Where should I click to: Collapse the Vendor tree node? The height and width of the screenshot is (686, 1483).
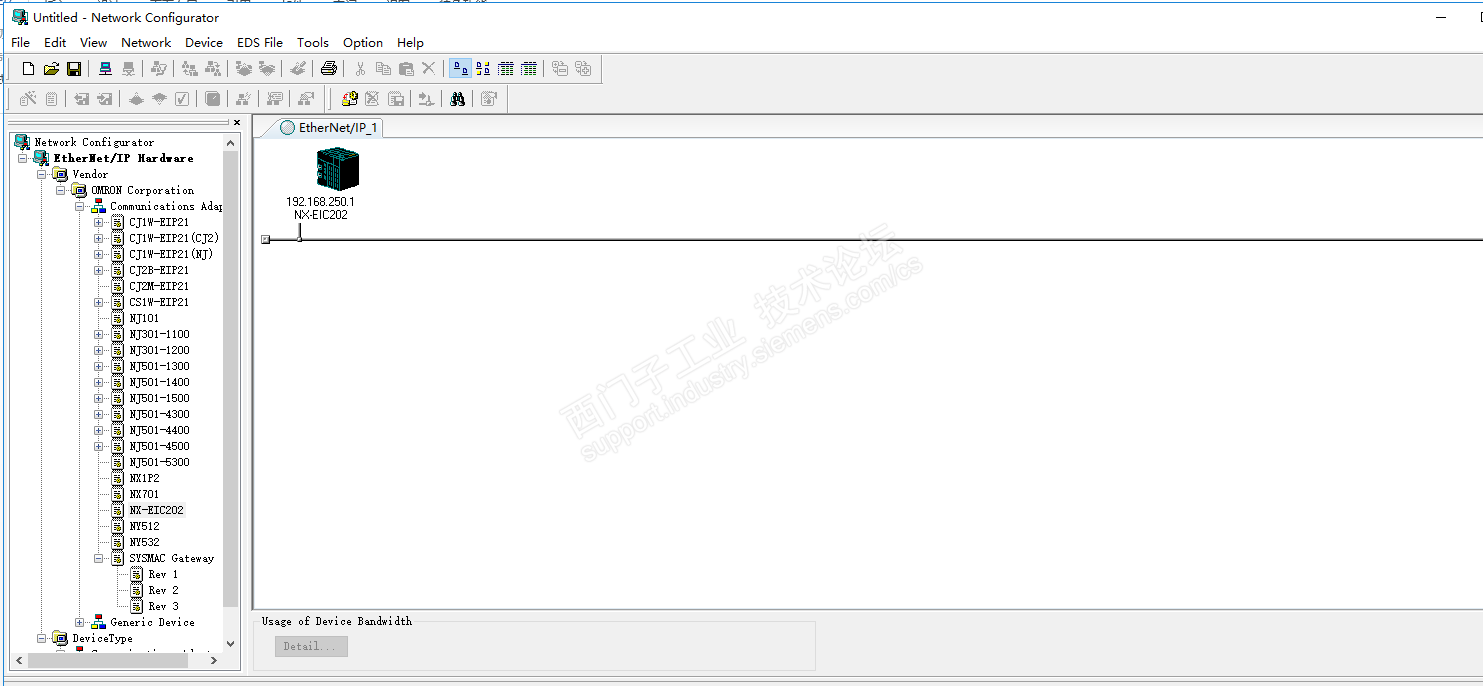42,174
